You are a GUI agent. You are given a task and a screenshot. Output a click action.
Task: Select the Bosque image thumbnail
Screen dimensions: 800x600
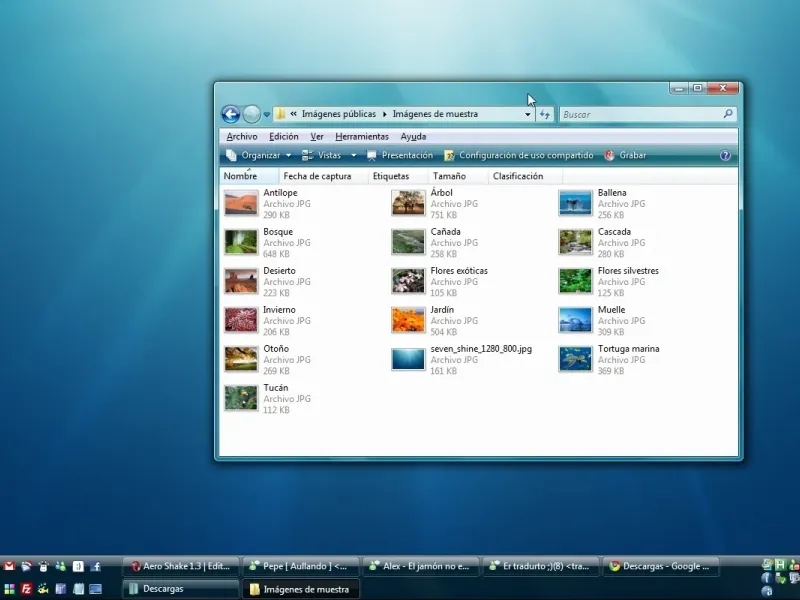click(241, 242)
